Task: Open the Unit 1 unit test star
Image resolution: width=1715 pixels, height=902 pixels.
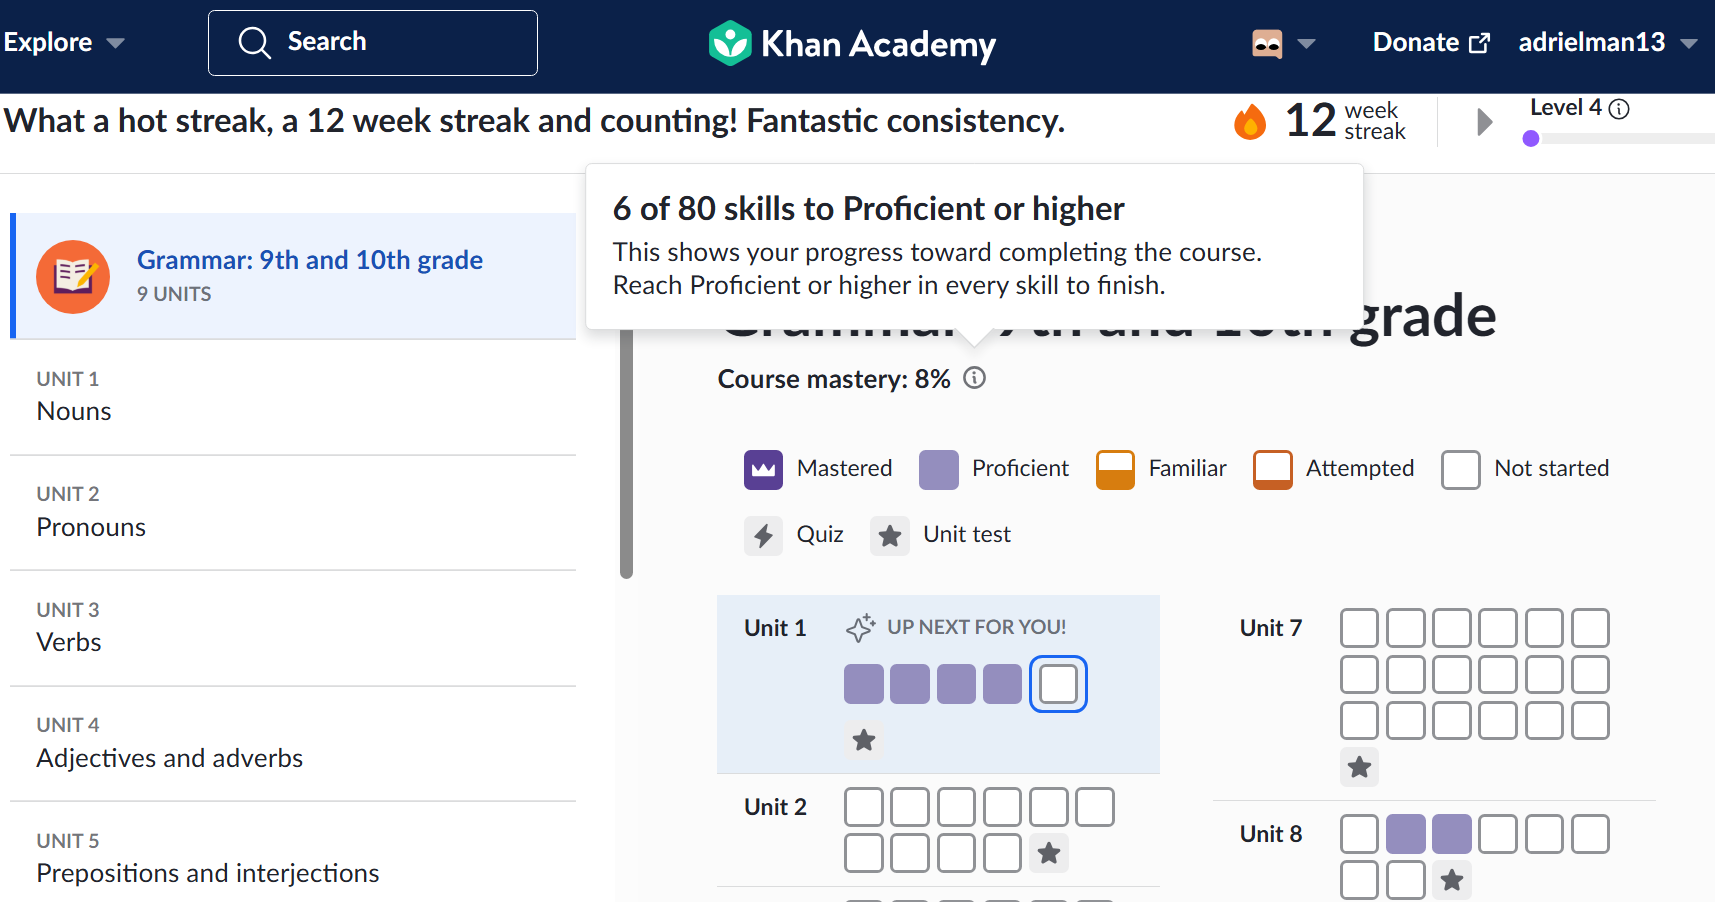Action: coord(864,740)
